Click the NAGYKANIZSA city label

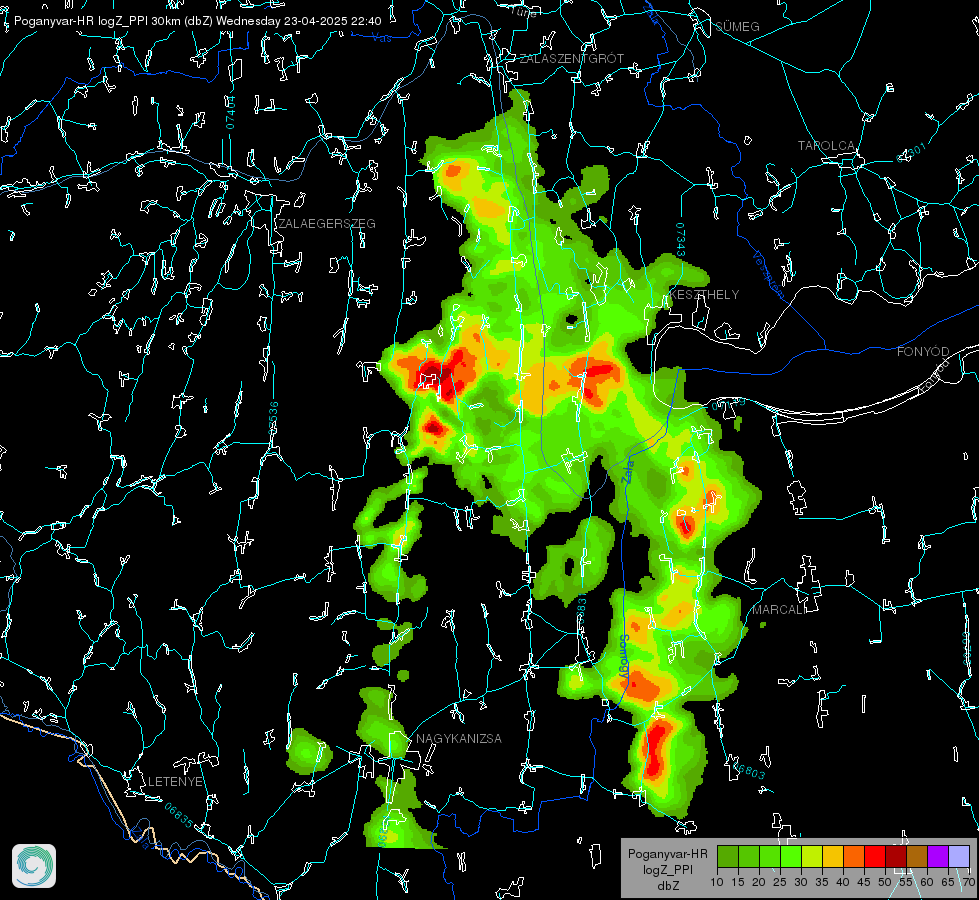click(459, 738)
